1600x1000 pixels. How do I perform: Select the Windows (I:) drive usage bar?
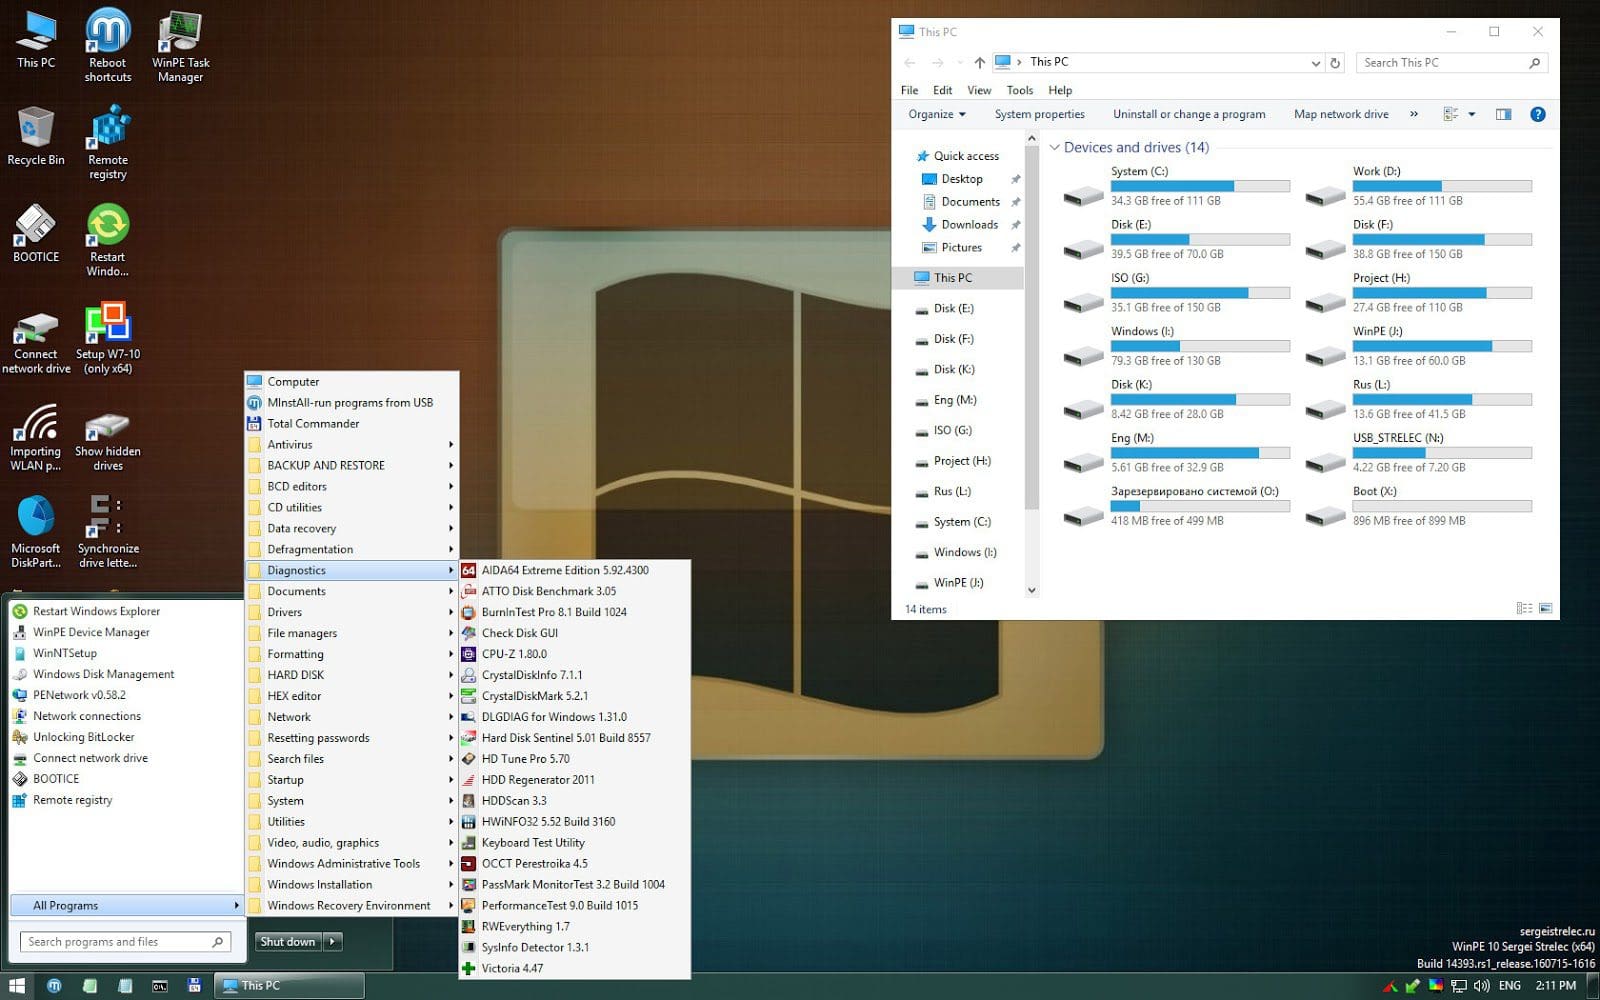tap(1200, 346)
